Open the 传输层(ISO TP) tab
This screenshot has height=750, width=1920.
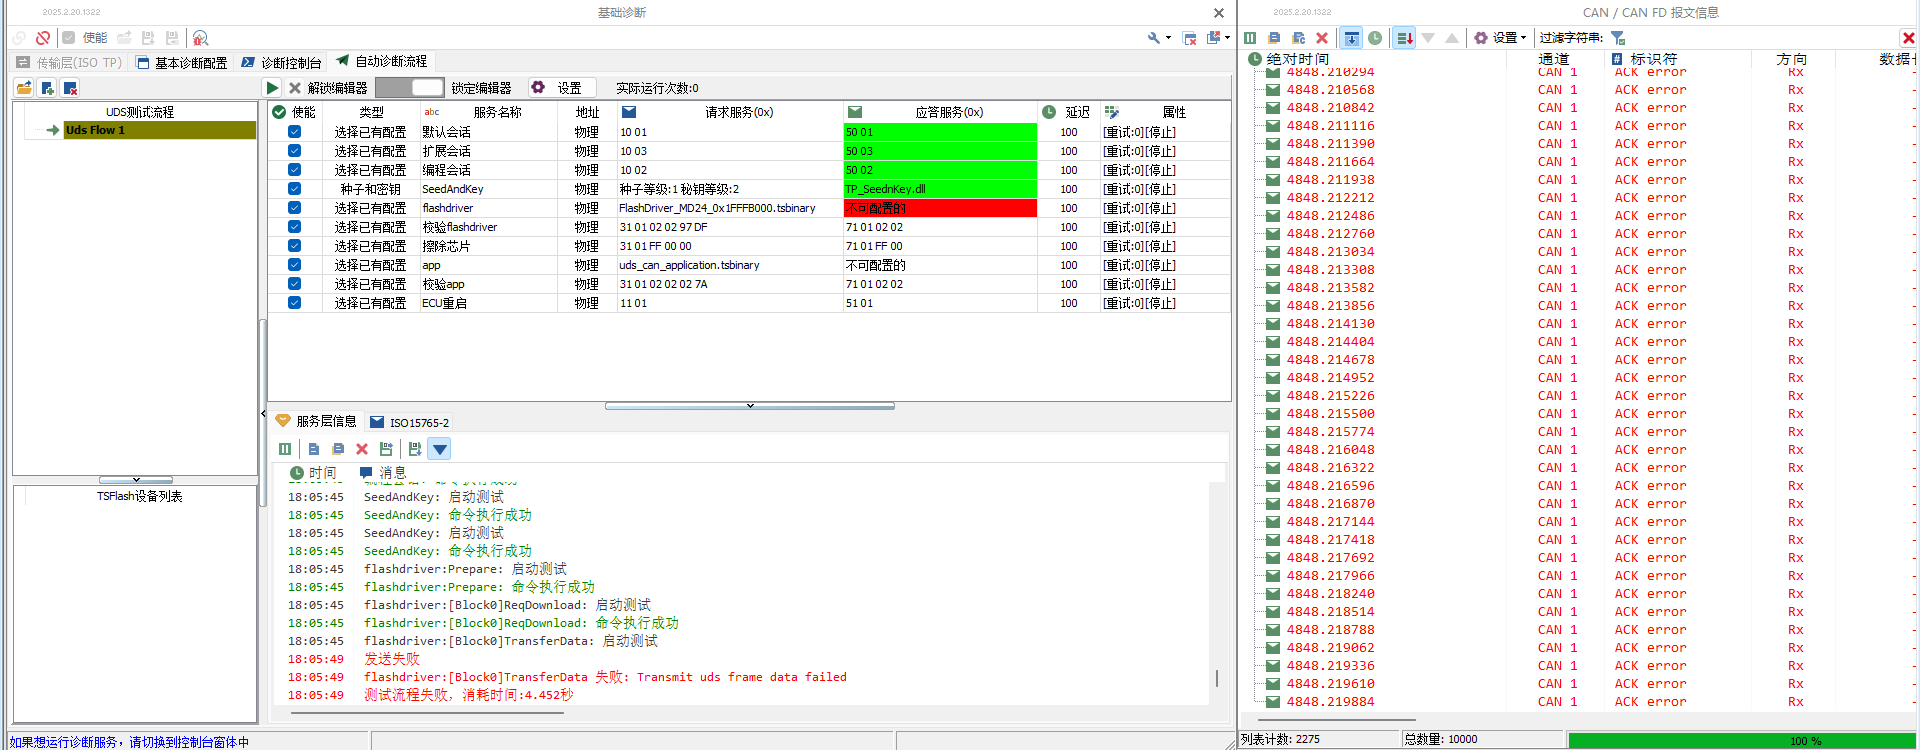[x=69, y=62]
